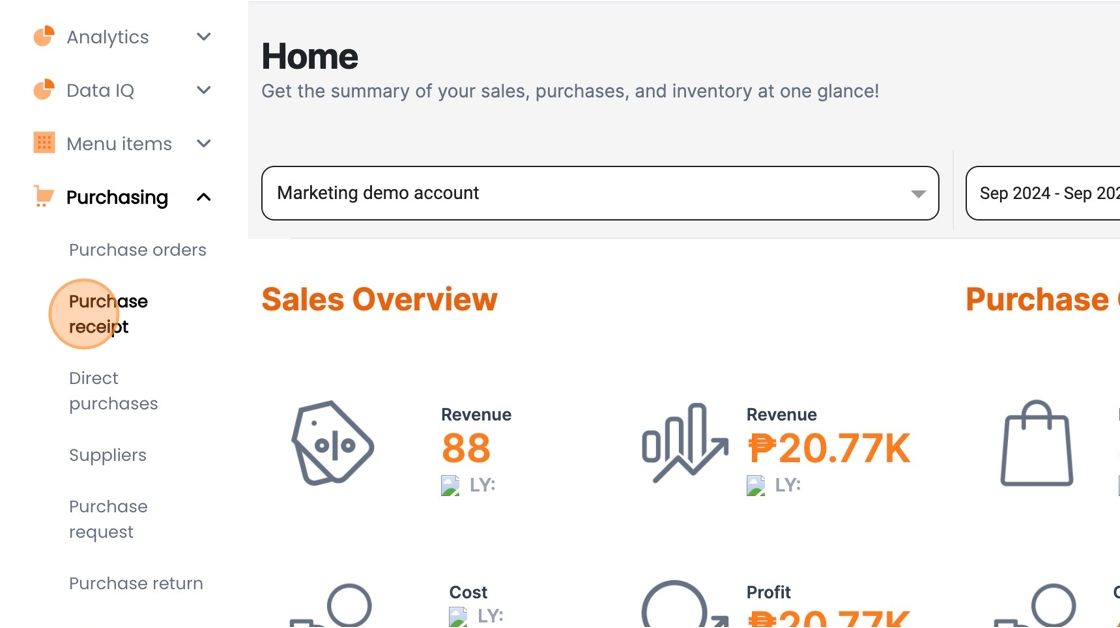This screenshot has width=1120, height=628.
Task: Click the Purchasing shopping cart icon
Action: pos(44,196)
